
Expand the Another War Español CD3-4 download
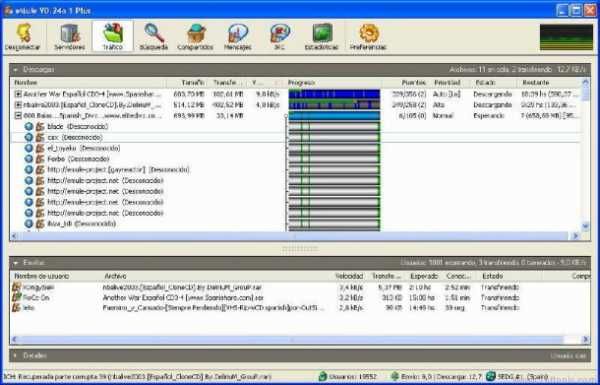click(18, 94)
